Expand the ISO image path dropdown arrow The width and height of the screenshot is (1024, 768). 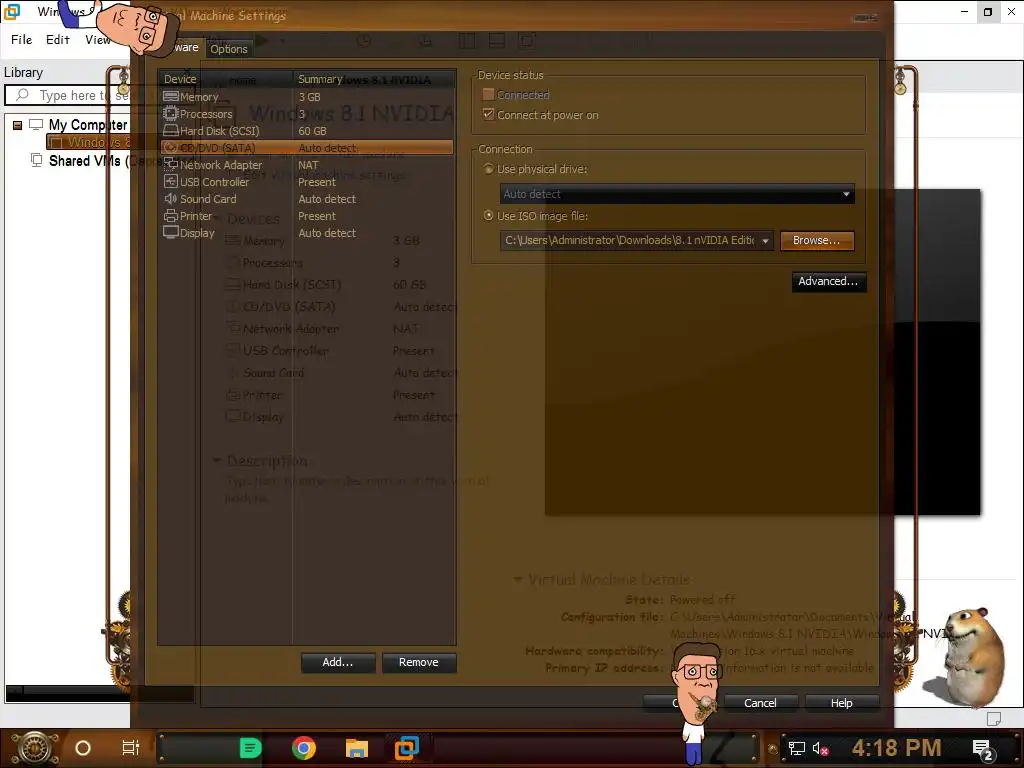pos(765,240)
